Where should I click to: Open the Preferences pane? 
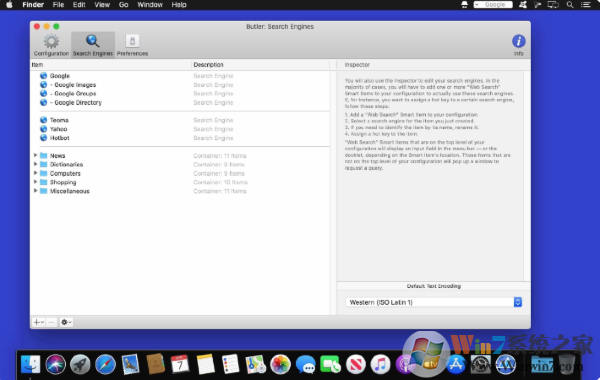(132, 45)
